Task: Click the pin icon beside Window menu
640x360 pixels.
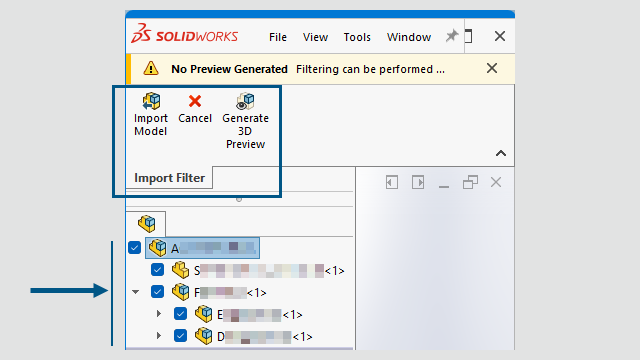Action: coord(451,36)
